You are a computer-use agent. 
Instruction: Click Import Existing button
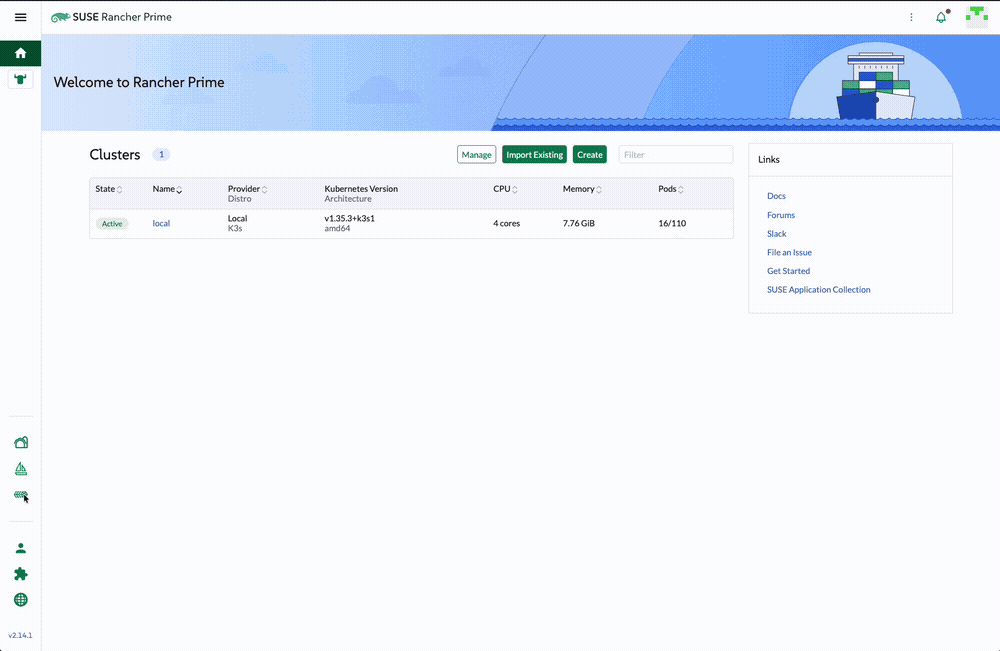tap(534, 154)
